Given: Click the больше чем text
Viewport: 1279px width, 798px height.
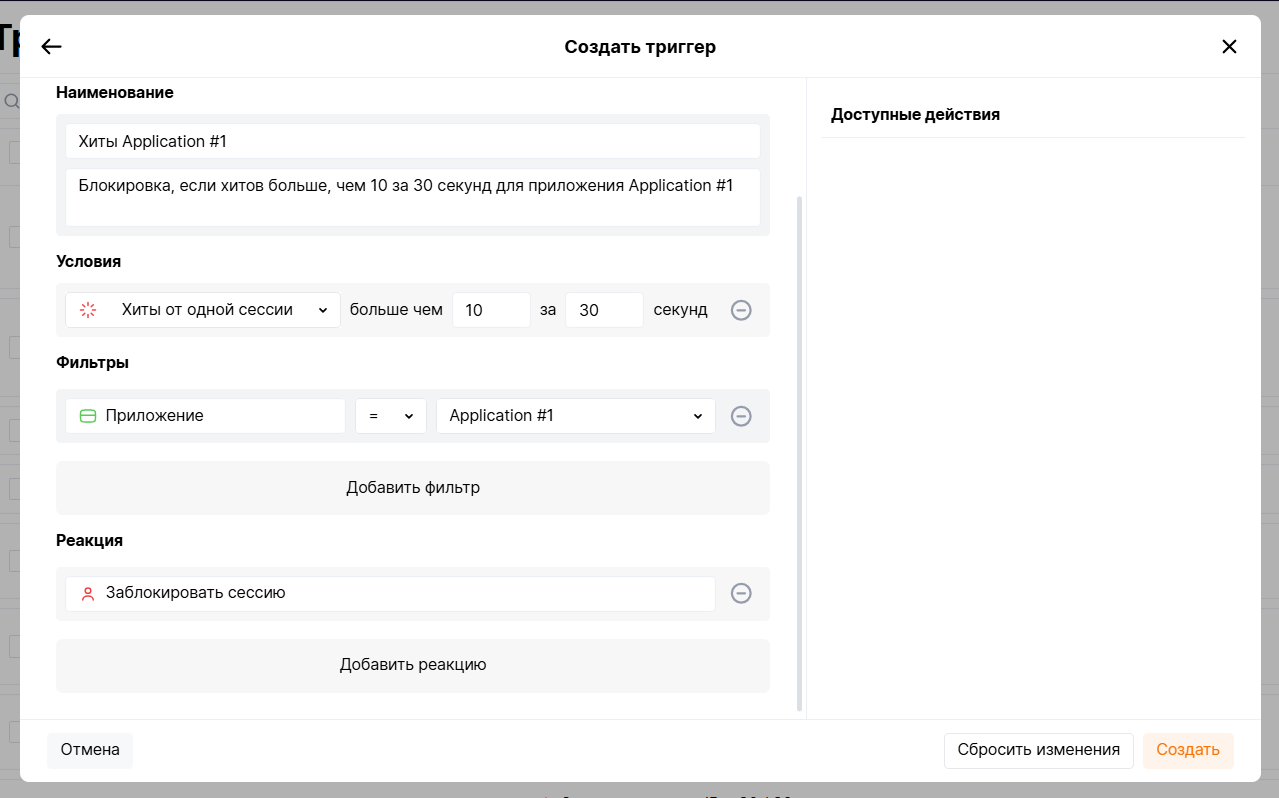Looking at the screenshot, I should [x=396, y=310].
